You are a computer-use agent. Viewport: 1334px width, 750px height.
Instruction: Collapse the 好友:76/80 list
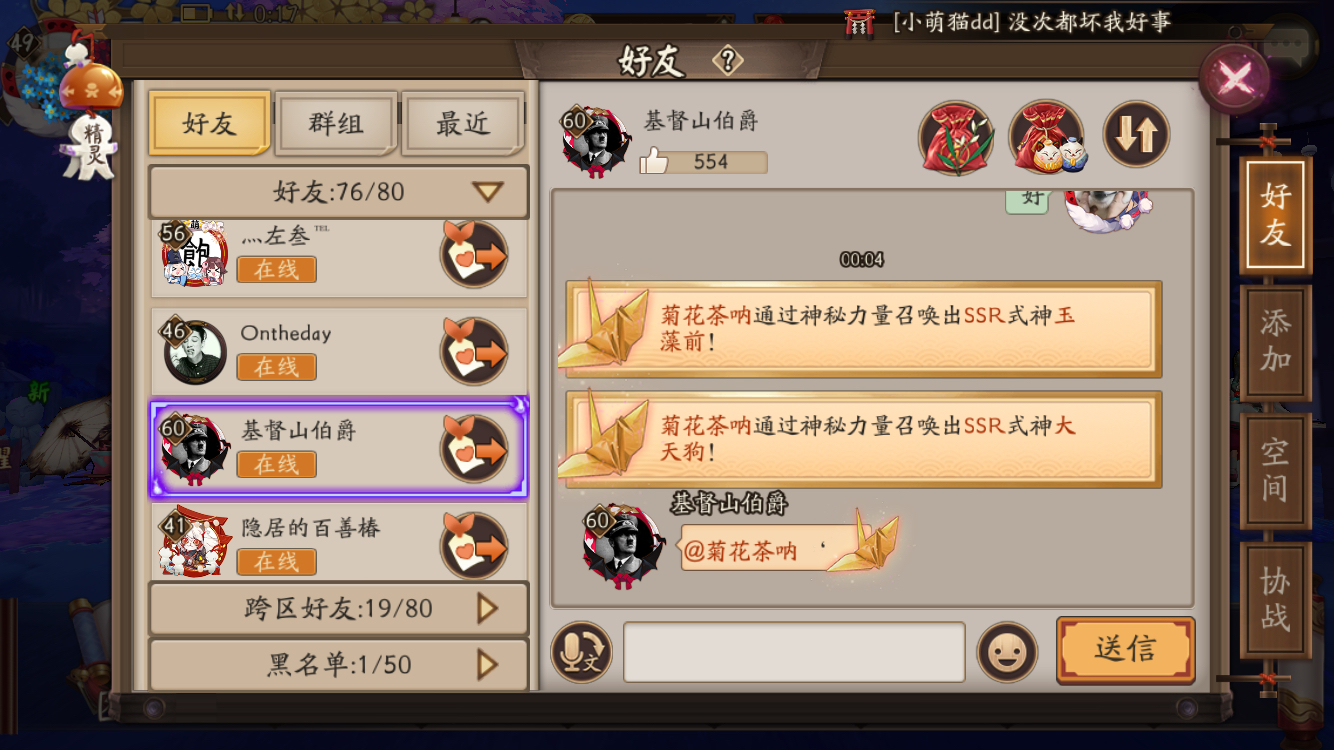[x=338, y=192]
